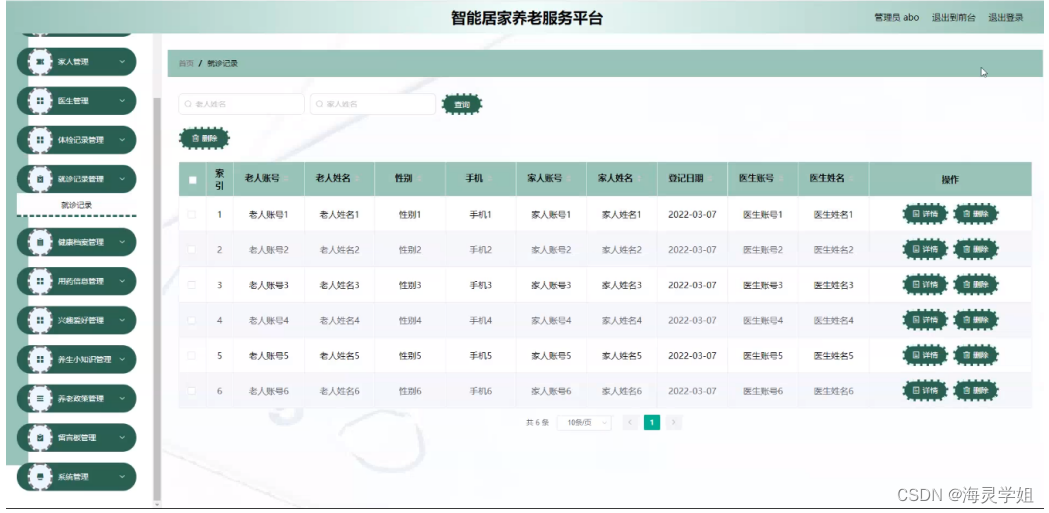Image resolution: width=1049 pixels, height=513 pixels.
Task: Click the 家人姓名 search input
Action: [373, 104]
